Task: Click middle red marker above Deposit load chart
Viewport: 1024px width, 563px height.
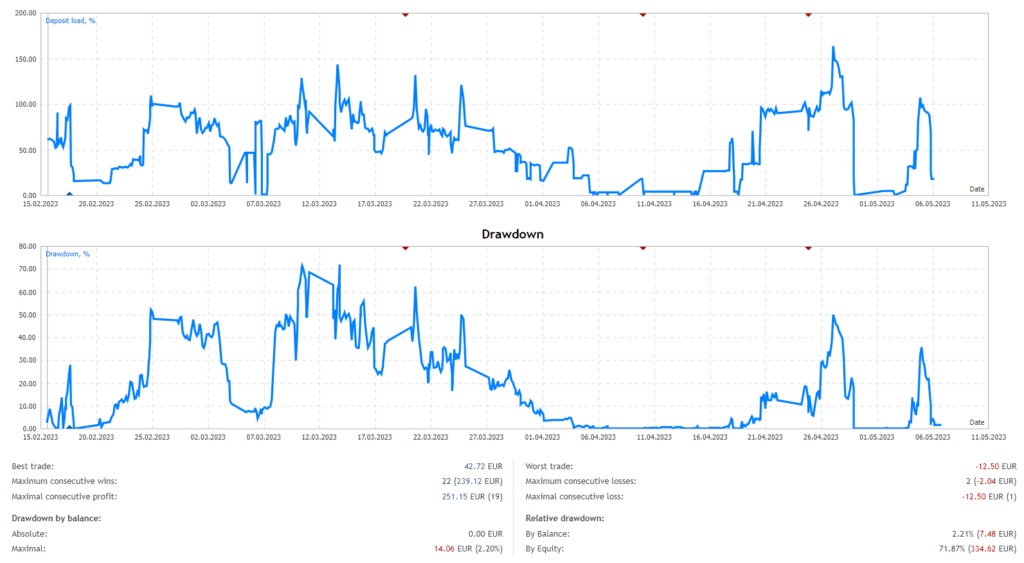Action: pos(643,14)
